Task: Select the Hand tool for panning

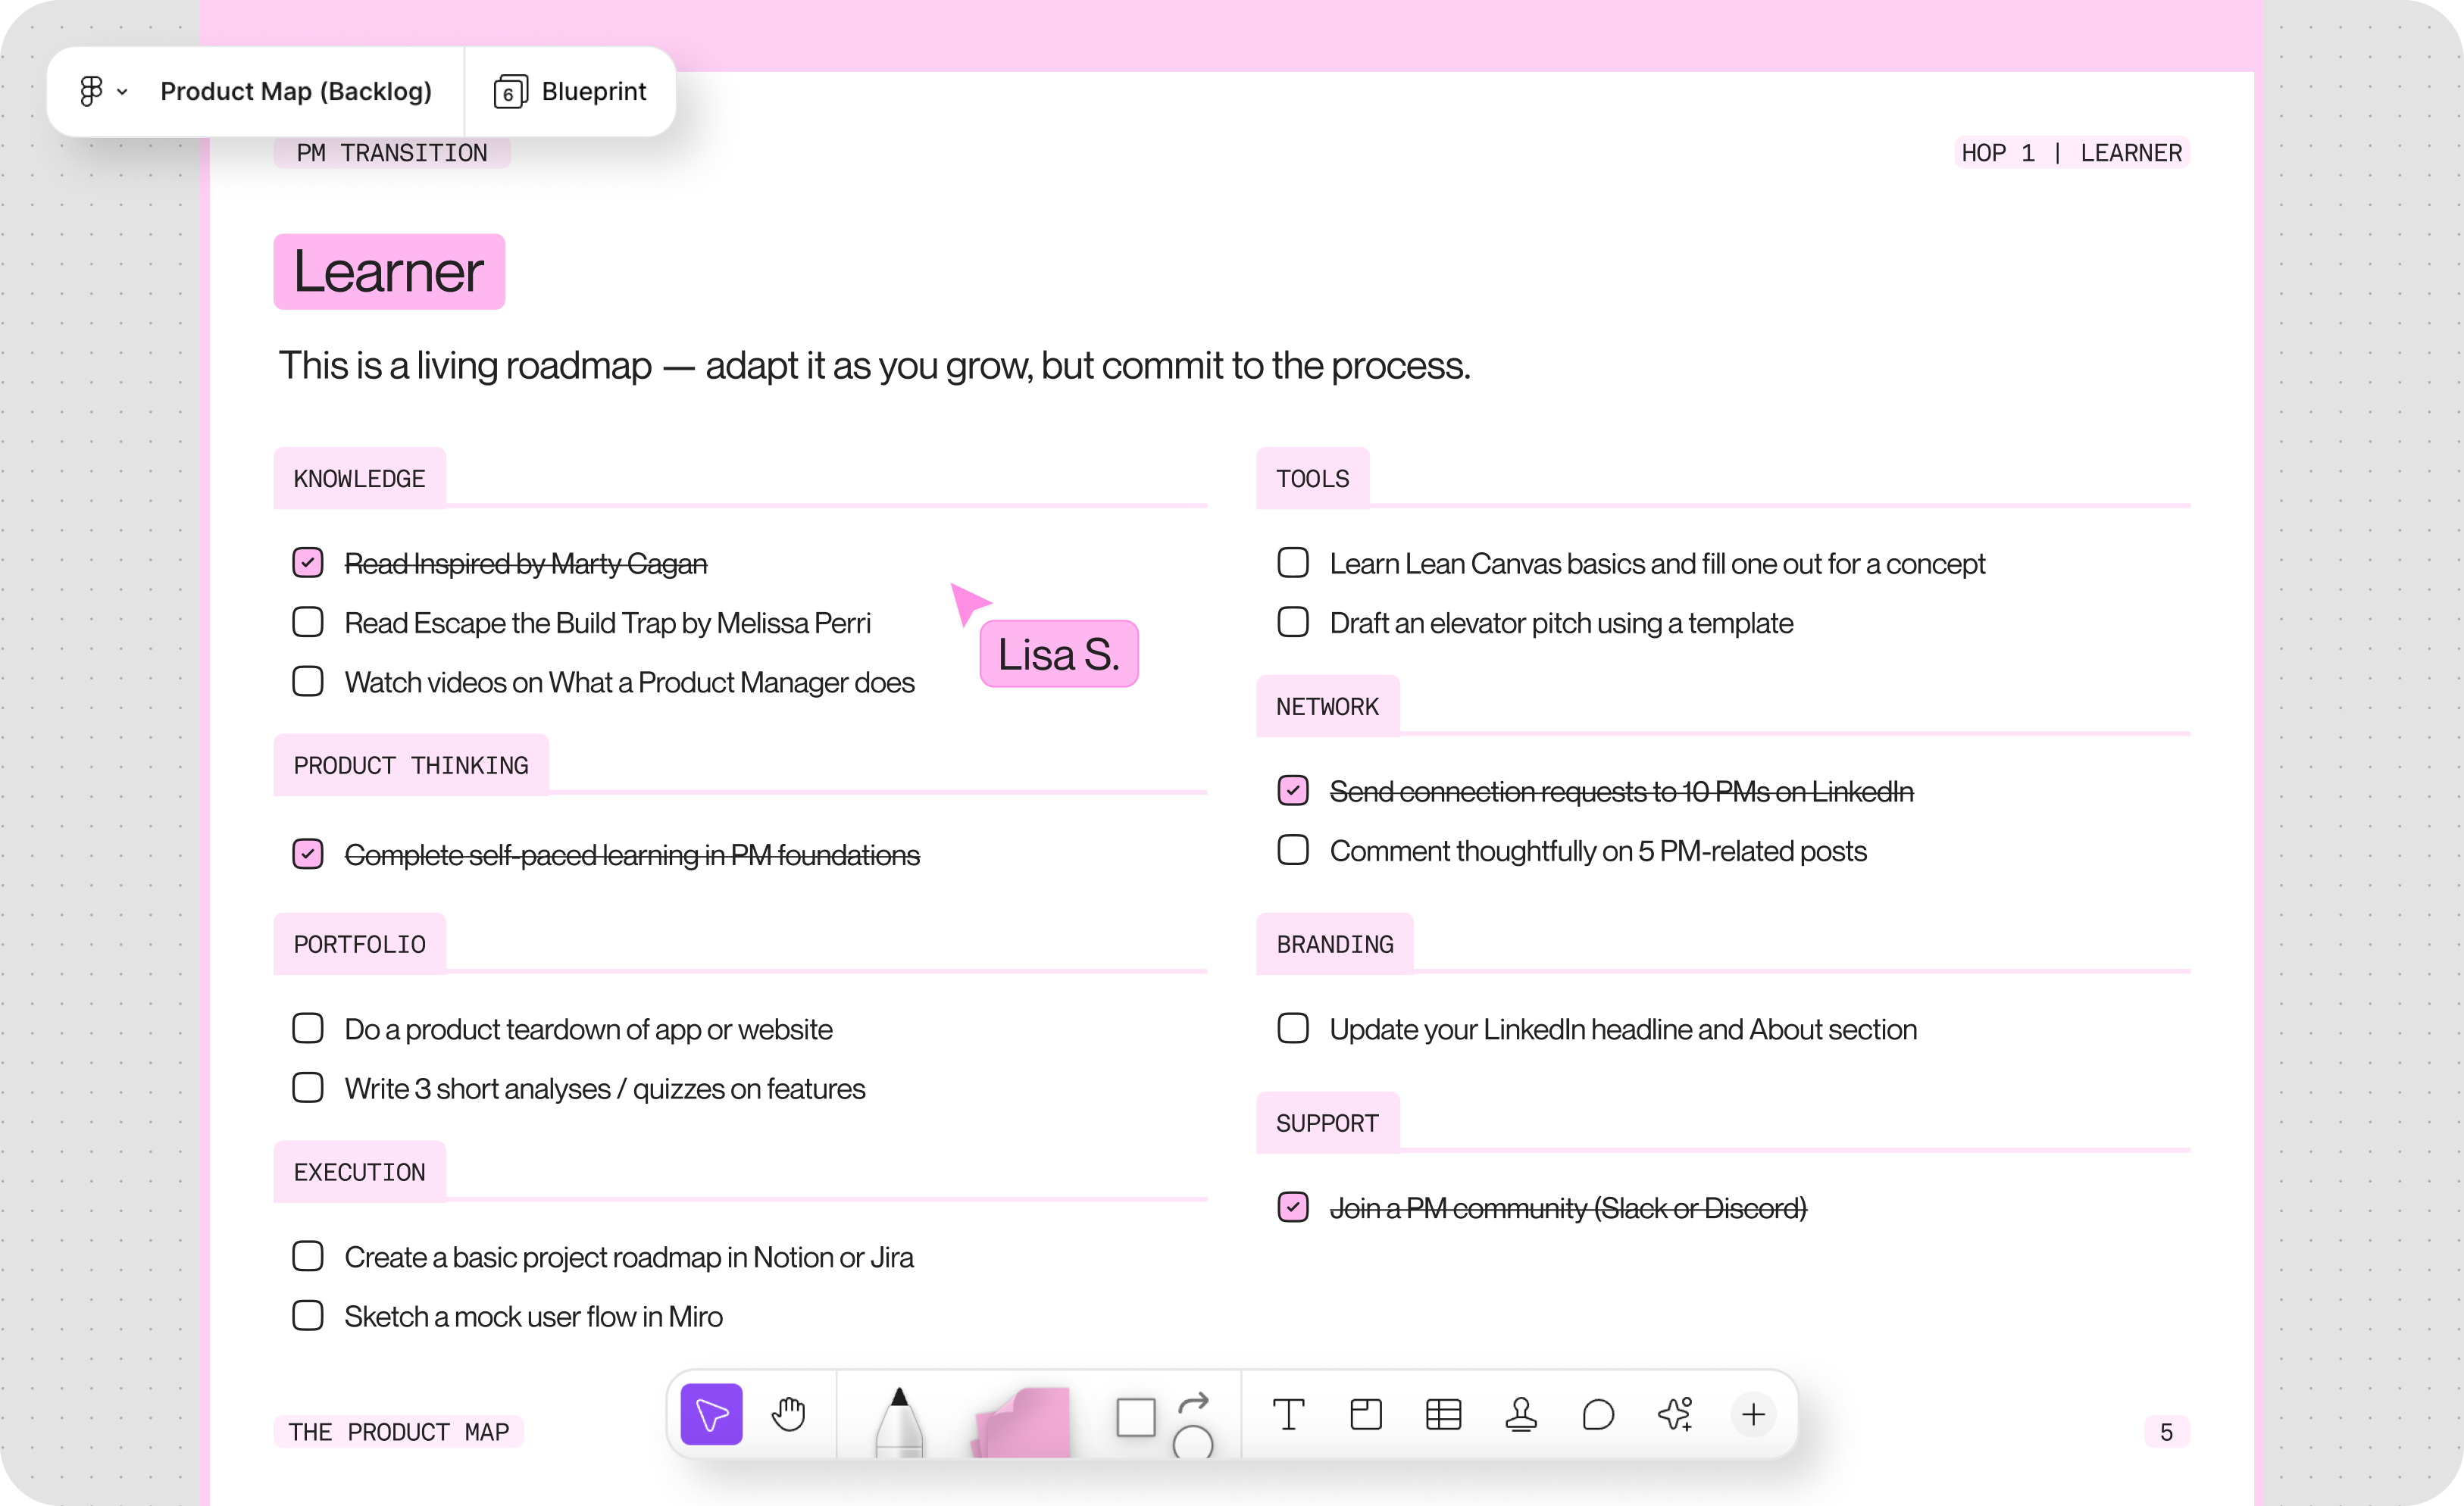Action: [789, 1414]
